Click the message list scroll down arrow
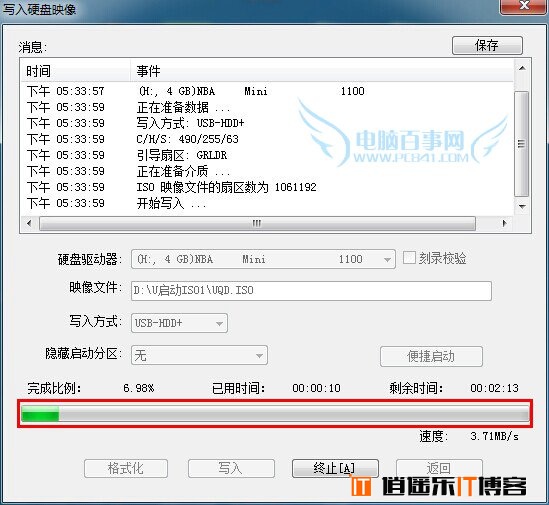The width and height of the screenshot is (549, 505). point(522,207)
